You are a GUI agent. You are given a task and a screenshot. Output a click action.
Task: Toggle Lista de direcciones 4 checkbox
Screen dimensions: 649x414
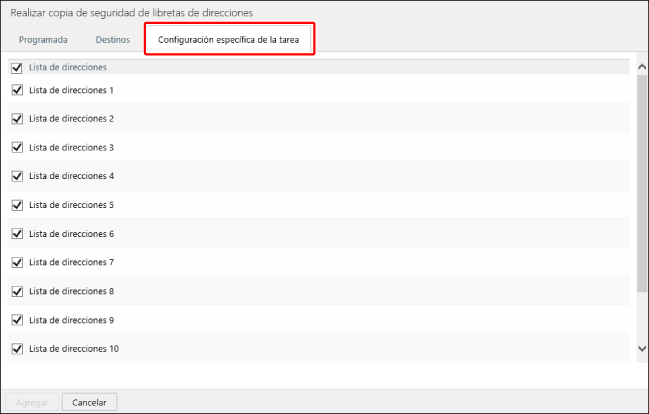pyautogui.click(x=17, y=176)
